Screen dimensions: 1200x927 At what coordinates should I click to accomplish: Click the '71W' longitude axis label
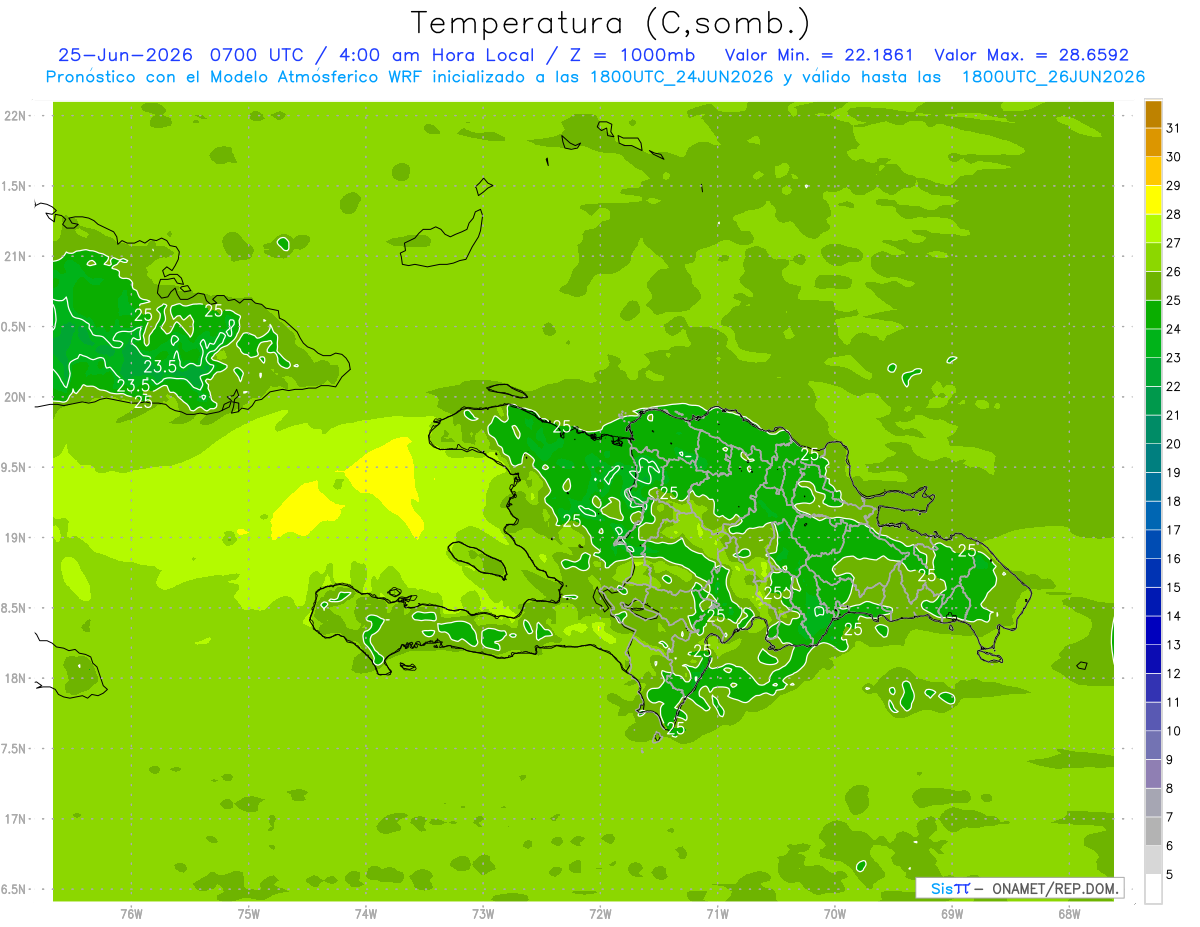pyautogui.click(x=717, y=914)
